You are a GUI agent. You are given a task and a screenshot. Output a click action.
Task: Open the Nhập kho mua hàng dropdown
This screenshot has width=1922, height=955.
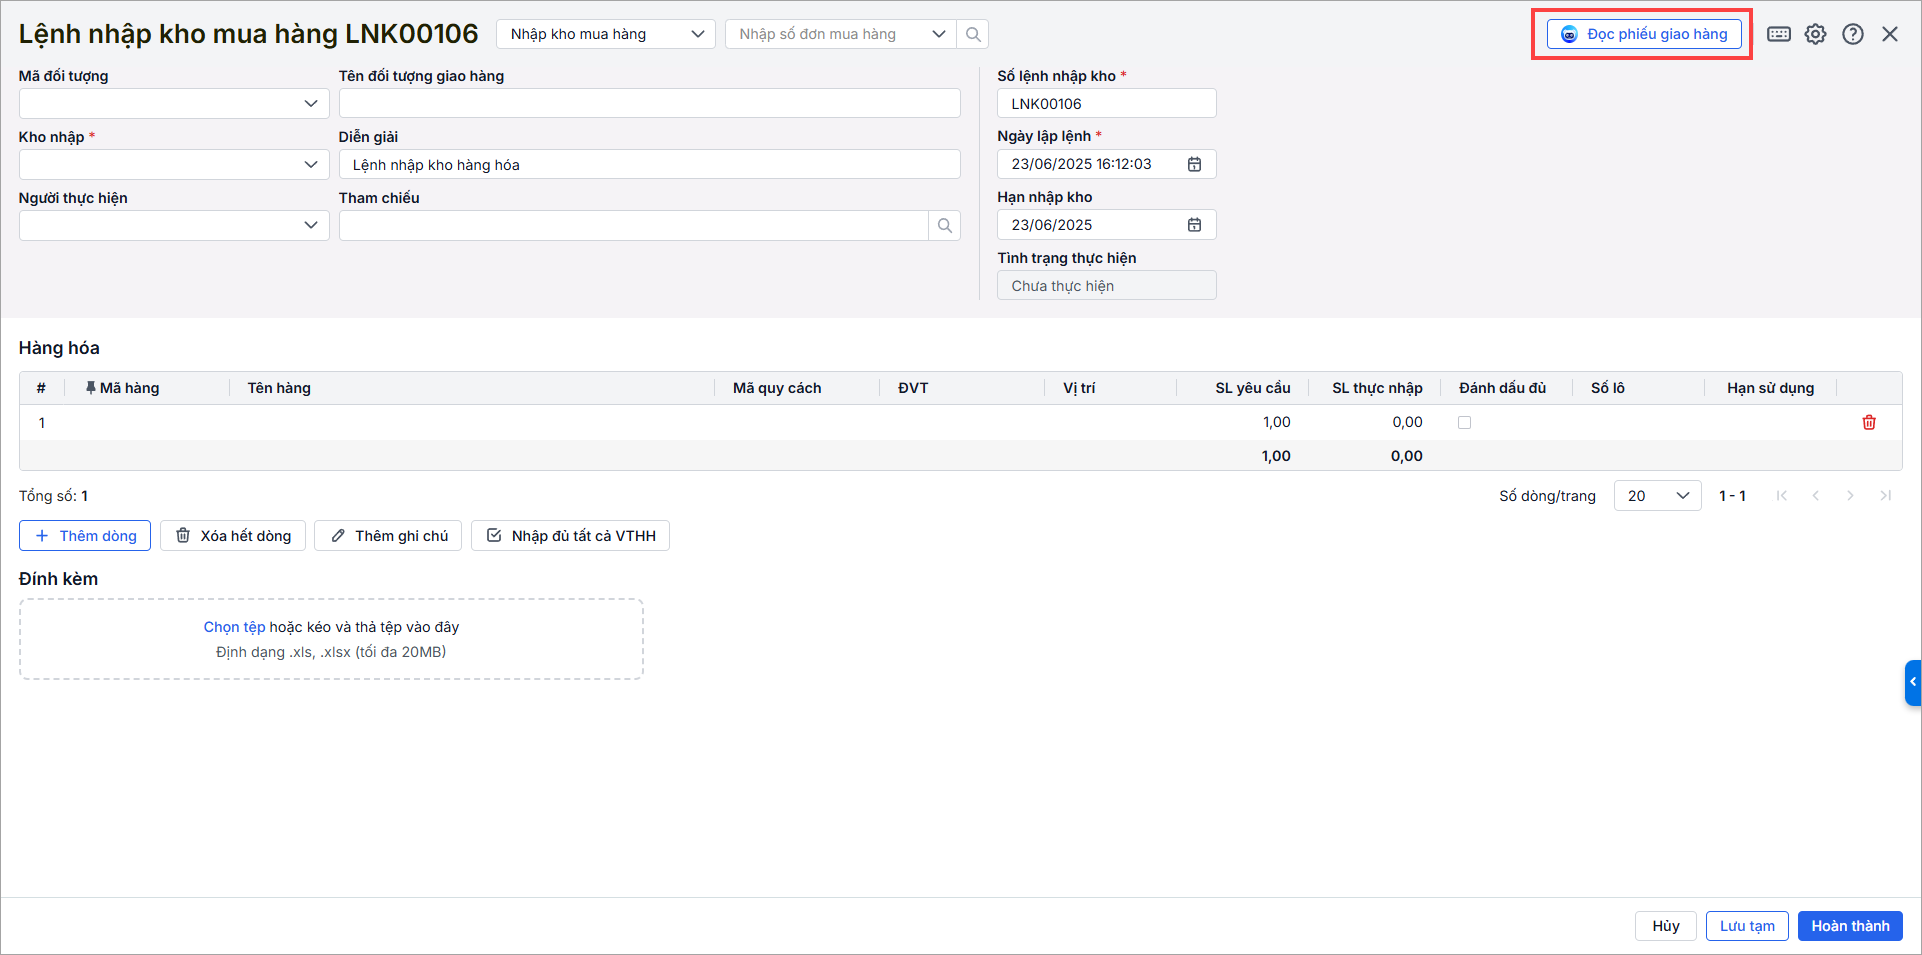click(606, 34)
